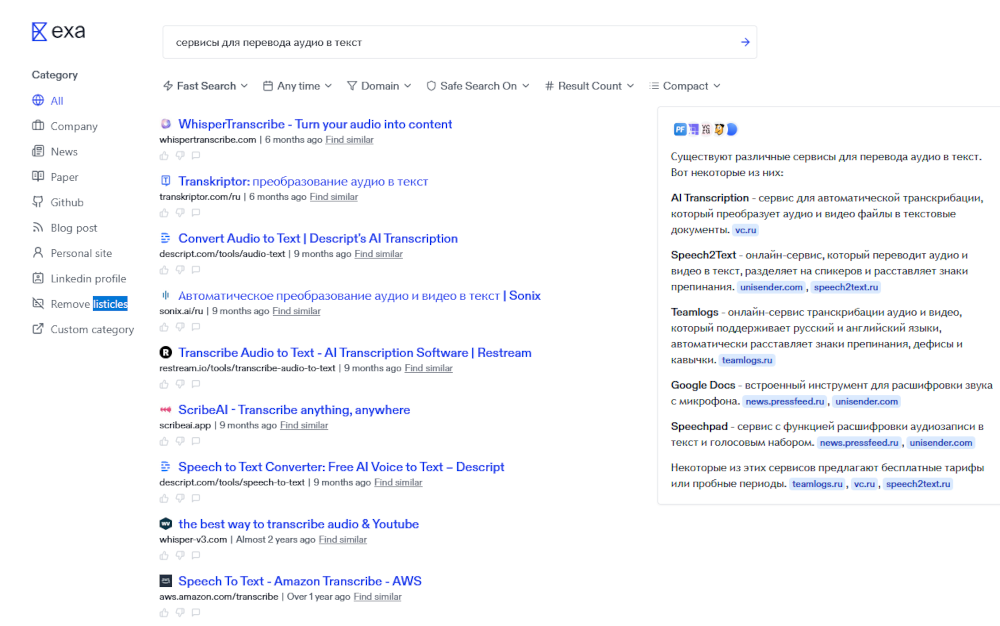Viewport: 1000px width, 626px height.
Task: Open unisender.com citation under Speechpad
Action: pos(941,443)
